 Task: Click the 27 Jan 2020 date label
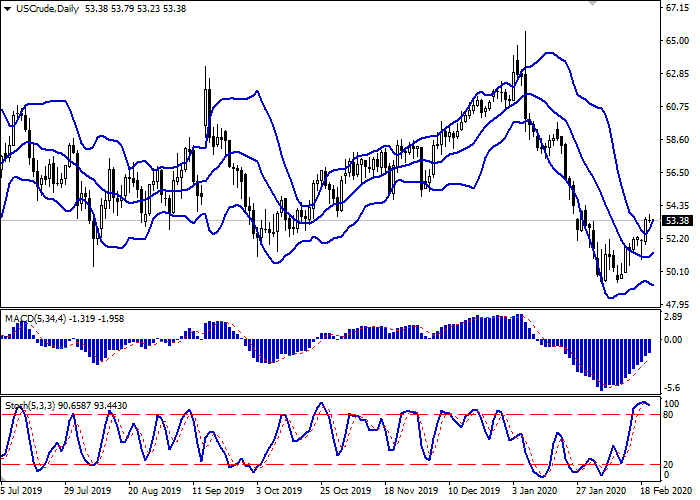pos(600,492)
